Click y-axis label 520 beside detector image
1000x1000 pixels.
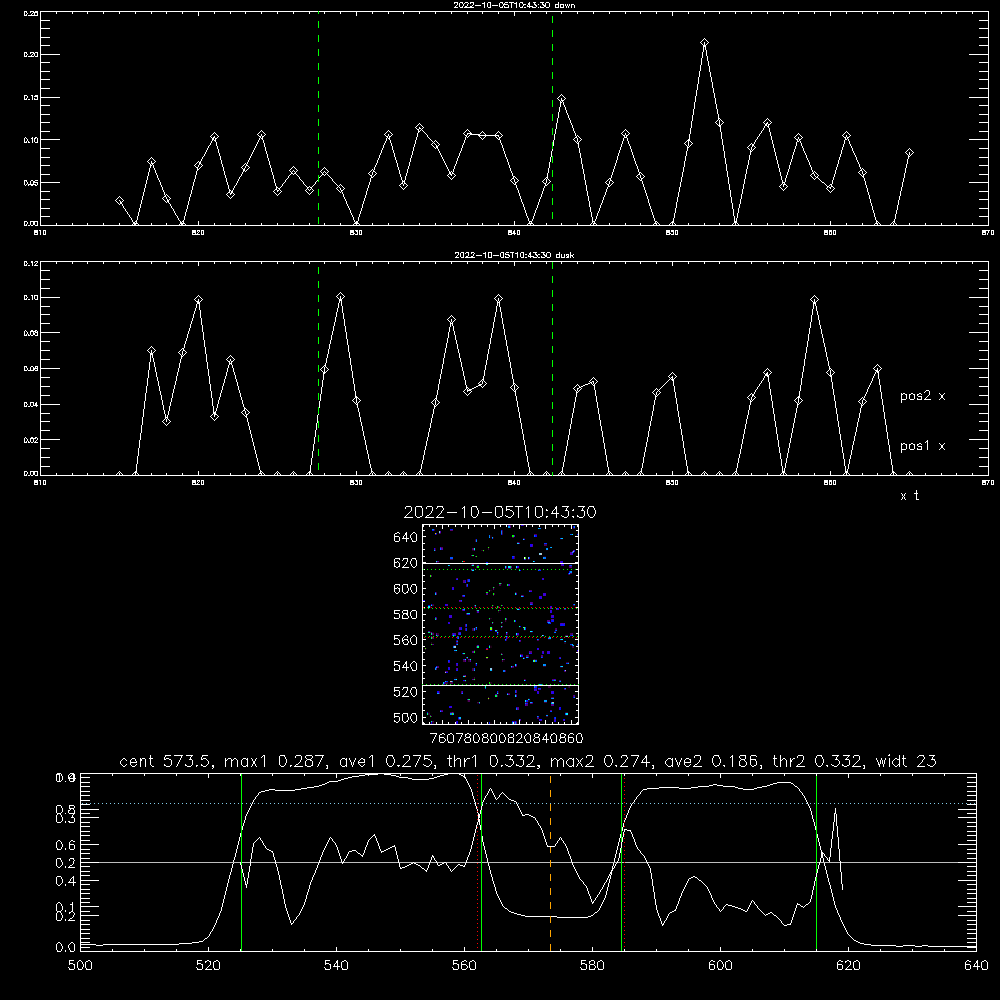coord(406,692)
